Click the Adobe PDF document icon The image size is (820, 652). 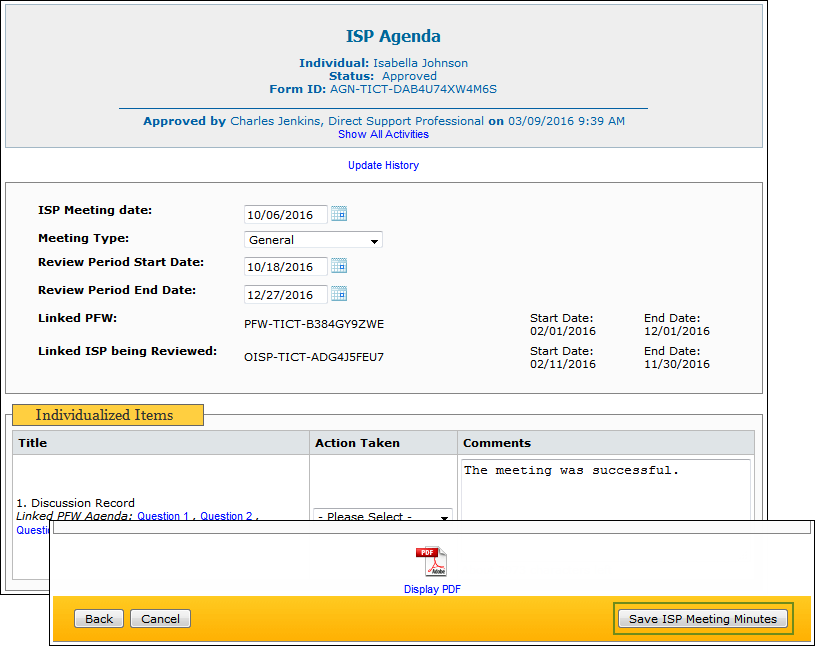[x=431, y=562]
